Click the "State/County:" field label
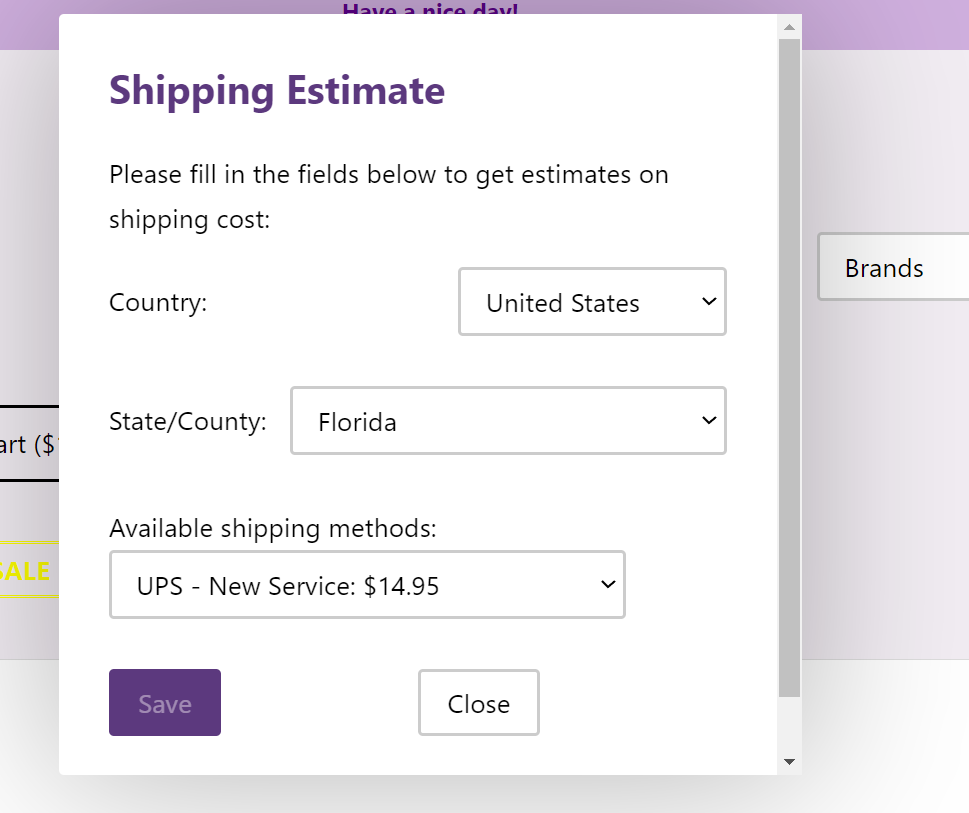Image resolution: width=969 pixels, height=813 pixels. point(188,421)
